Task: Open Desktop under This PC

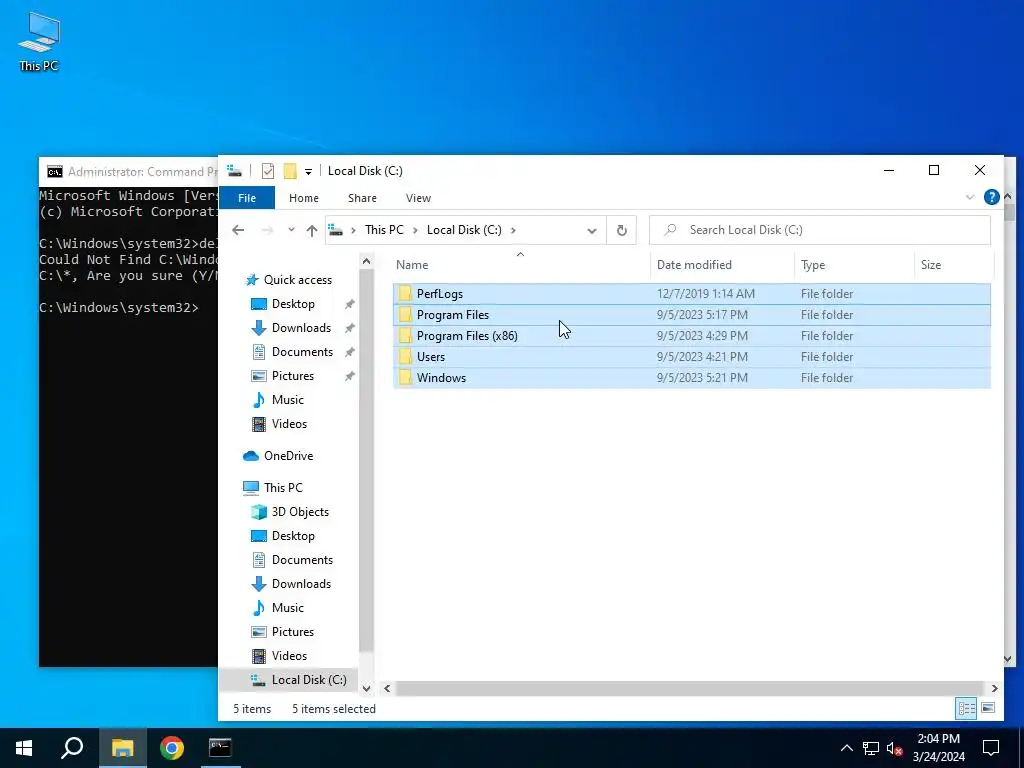Action: click(x=293, y=536)
